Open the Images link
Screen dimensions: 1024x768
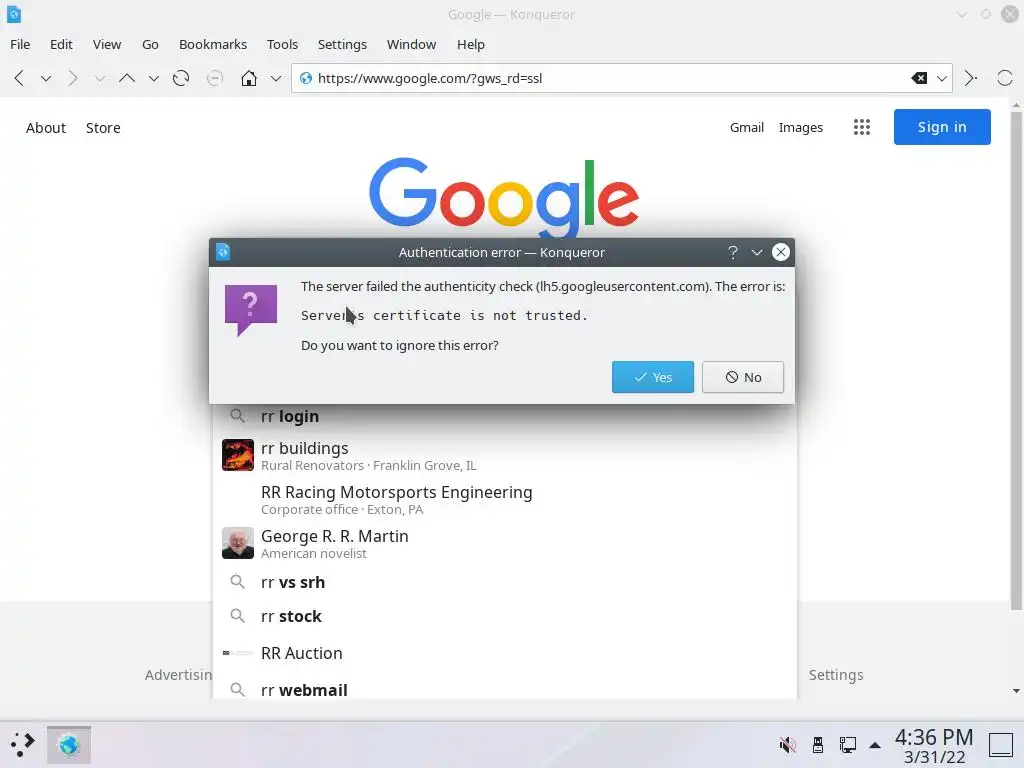coord(801,127)
